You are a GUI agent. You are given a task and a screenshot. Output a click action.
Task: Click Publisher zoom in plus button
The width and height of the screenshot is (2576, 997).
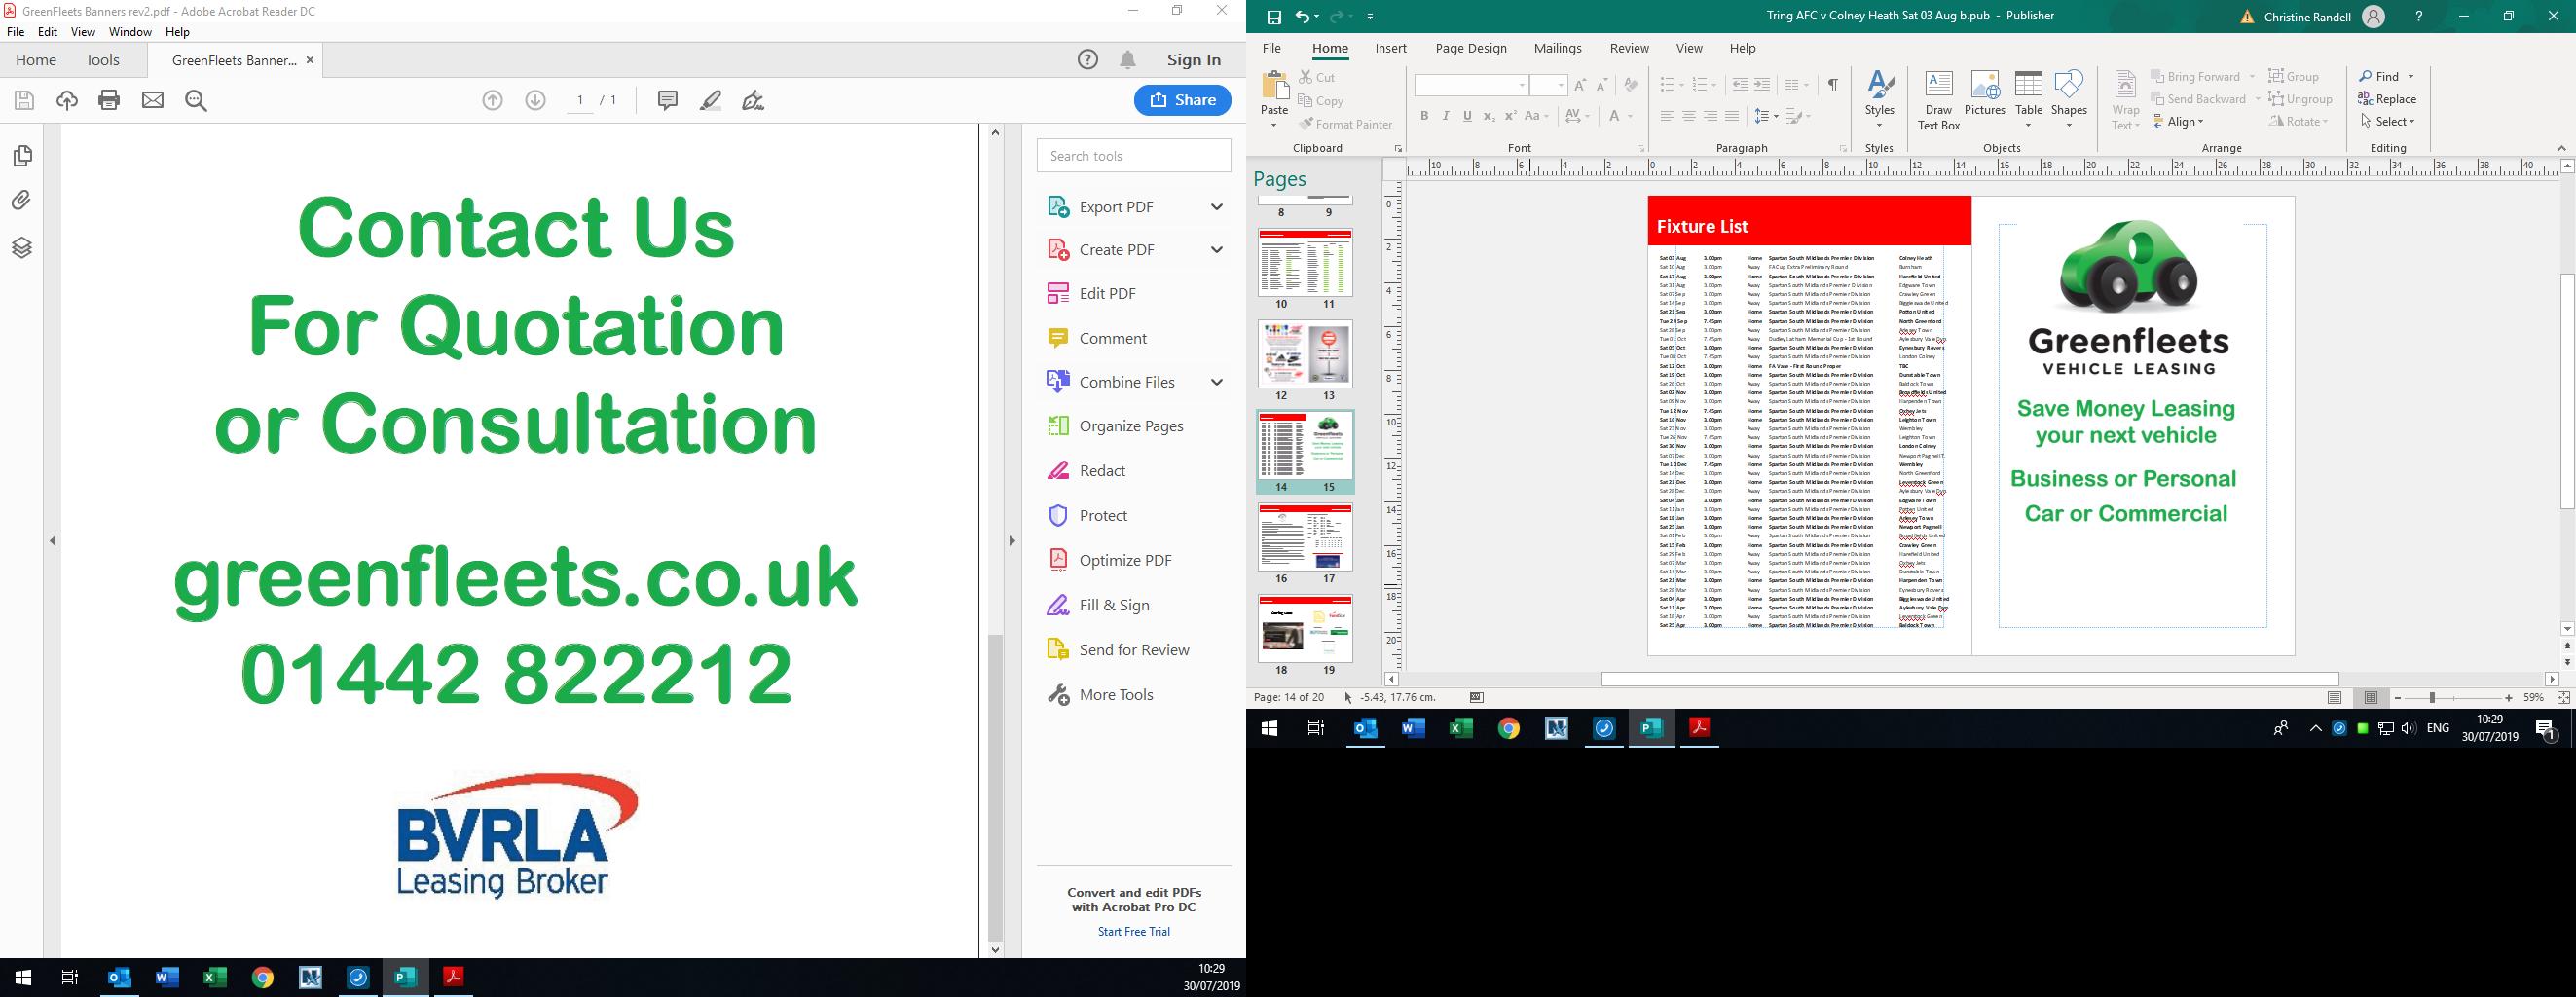click(x=2509, y=698)
